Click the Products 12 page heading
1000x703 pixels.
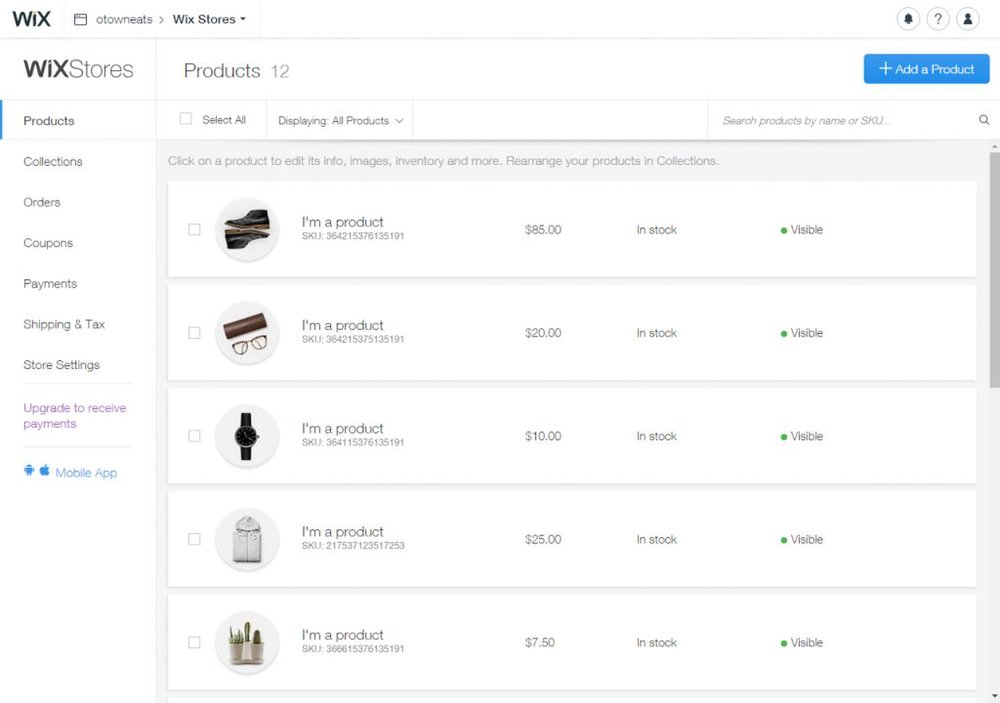point(237,70)
